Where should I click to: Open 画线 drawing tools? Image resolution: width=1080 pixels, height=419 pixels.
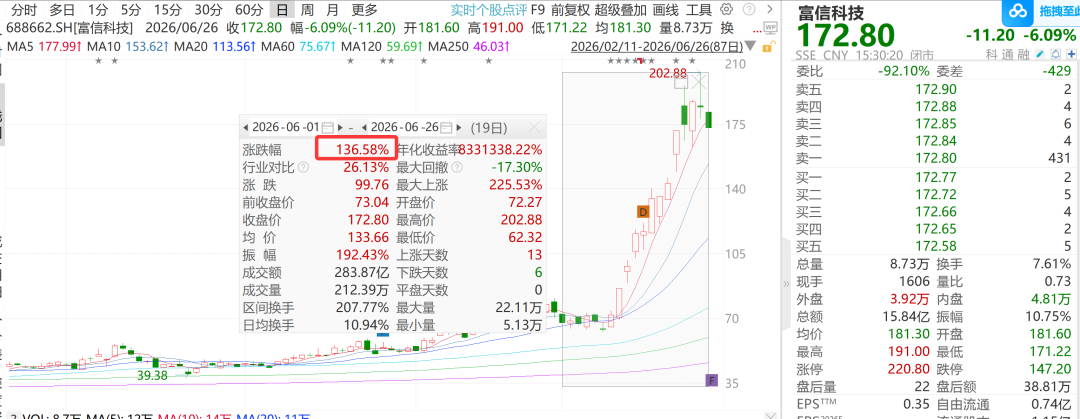tap(665, 10)
